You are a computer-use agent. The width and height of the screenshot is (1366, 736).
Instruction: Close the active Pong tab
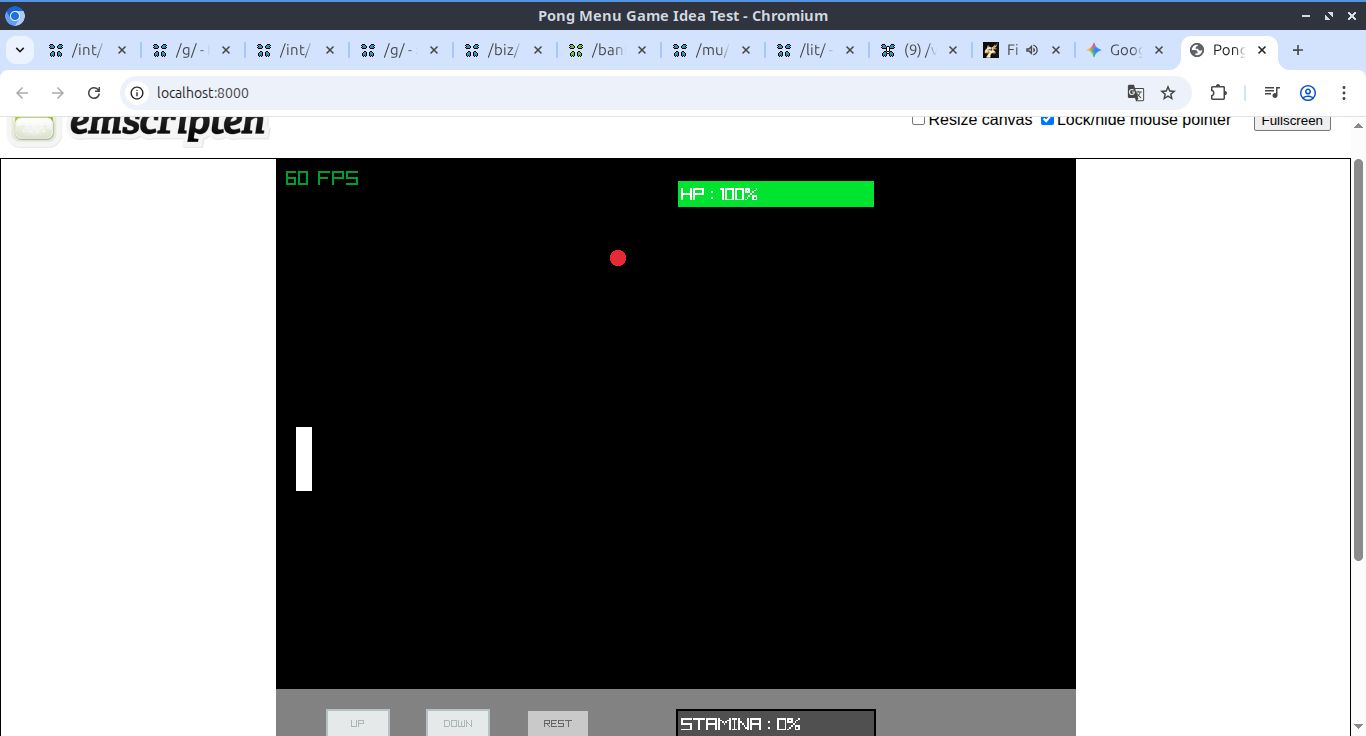click(x=1262, y=50)
